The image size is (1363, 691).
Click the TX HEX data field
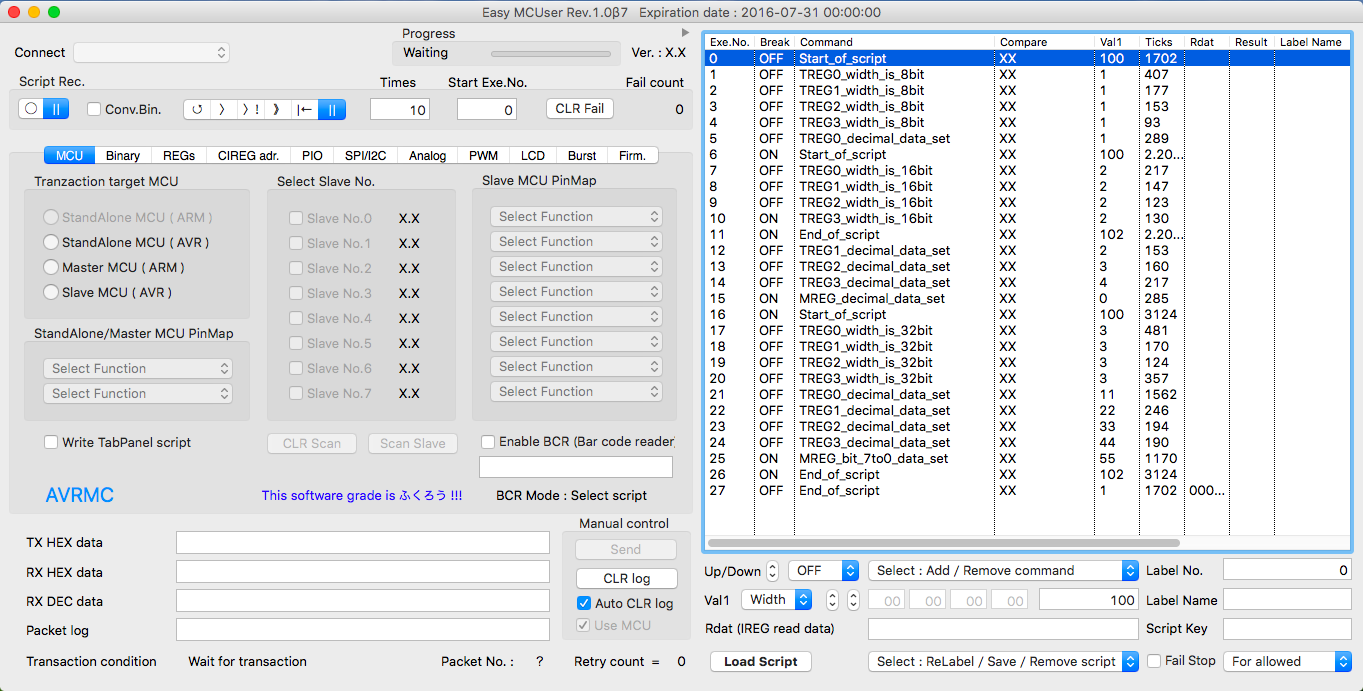click(363, 542)
